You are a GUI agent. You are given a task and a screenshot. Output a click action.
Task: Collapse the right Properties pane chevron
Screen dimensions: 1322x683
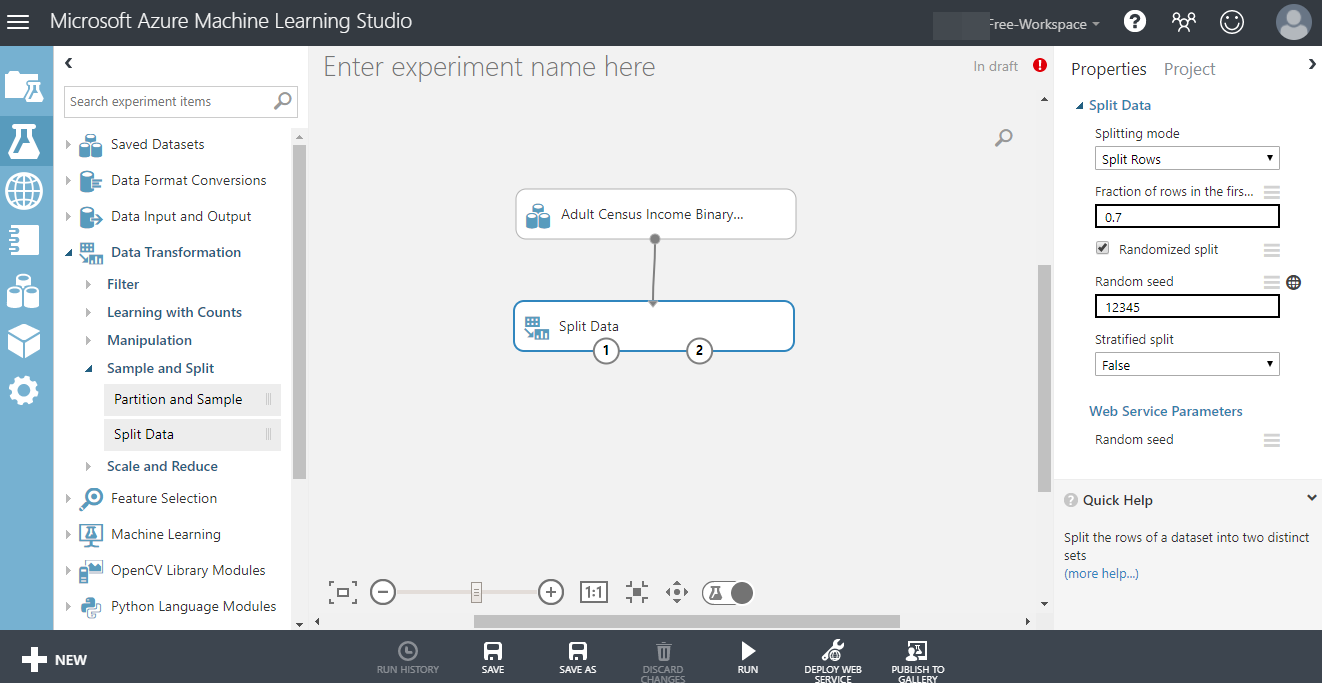tap(1312, 64)
